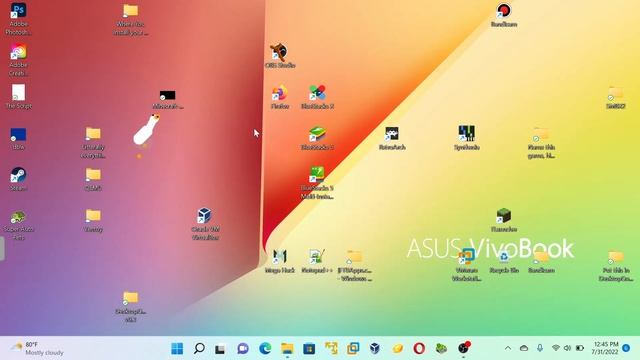This screenshot has height=360, width=640.
Task: Expand the hidden tray icons chevron
Action: tap(508, 348)
